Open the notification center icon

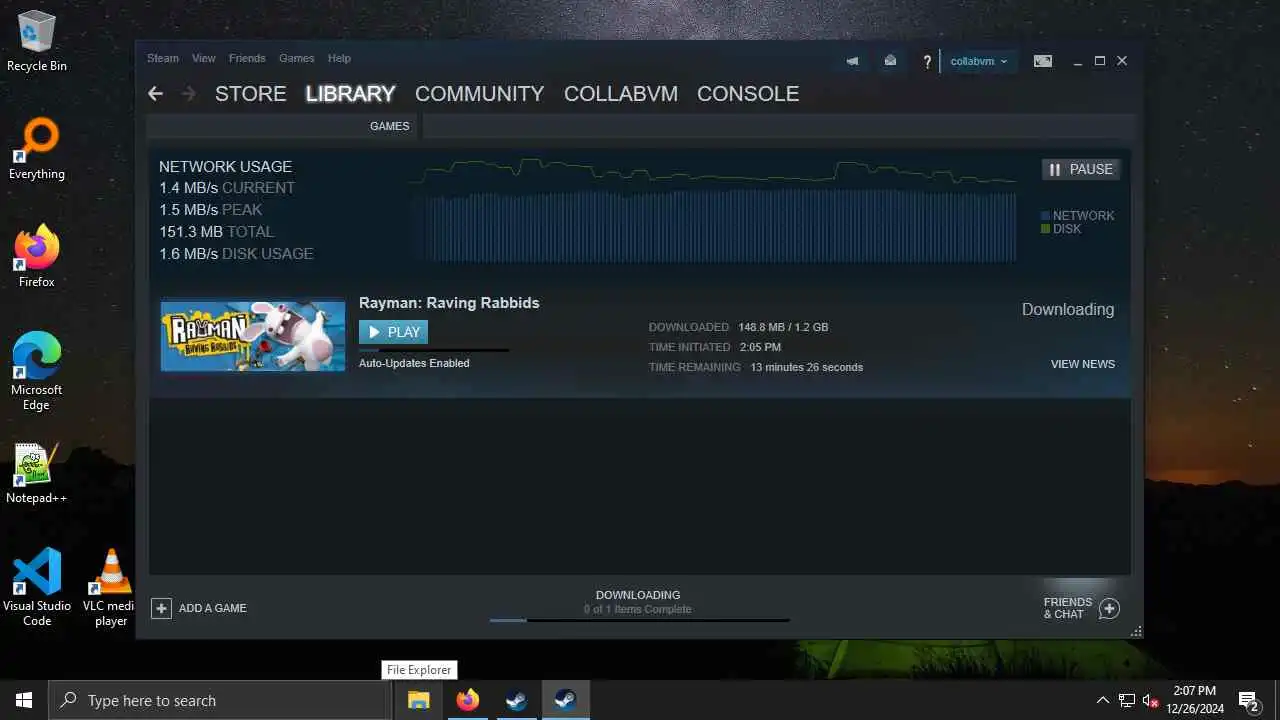pyautogui.click(x=1248, y=700)
